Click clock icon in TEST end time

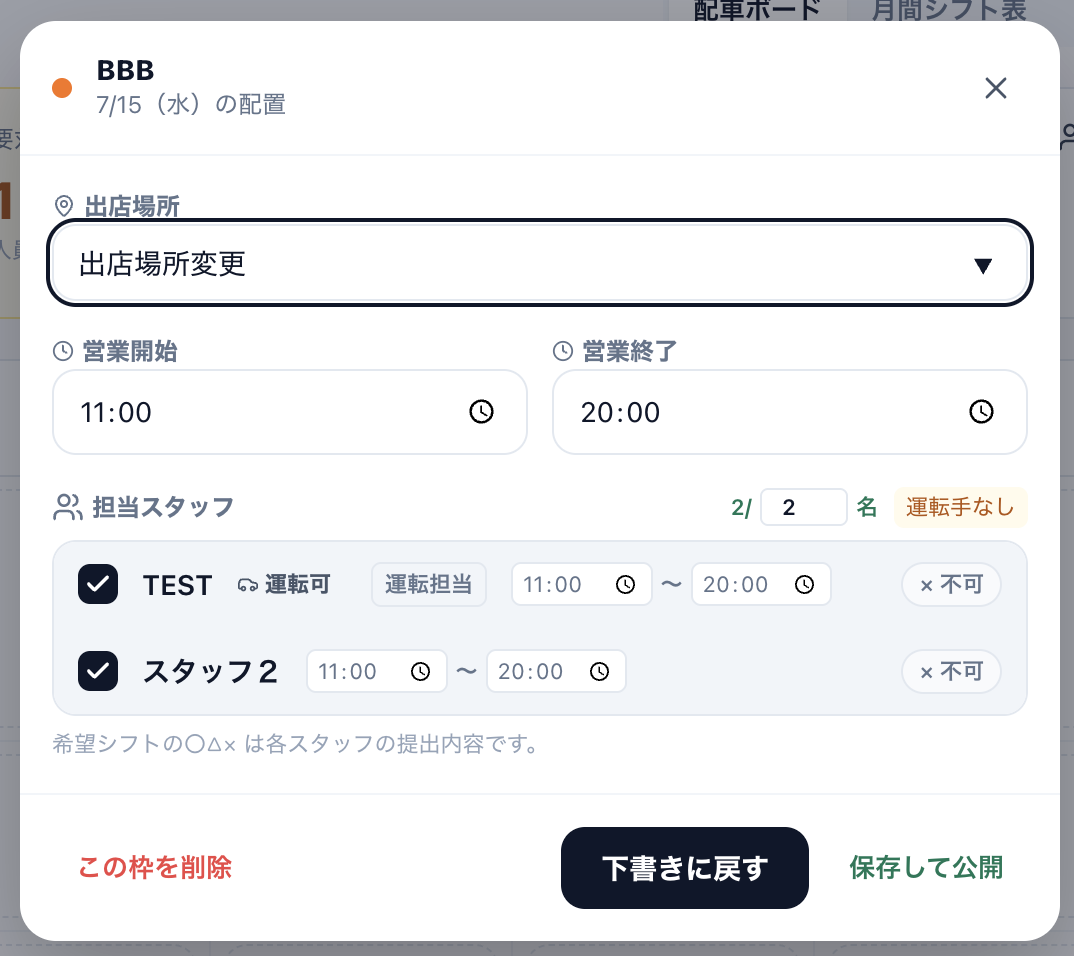point(804,585)
